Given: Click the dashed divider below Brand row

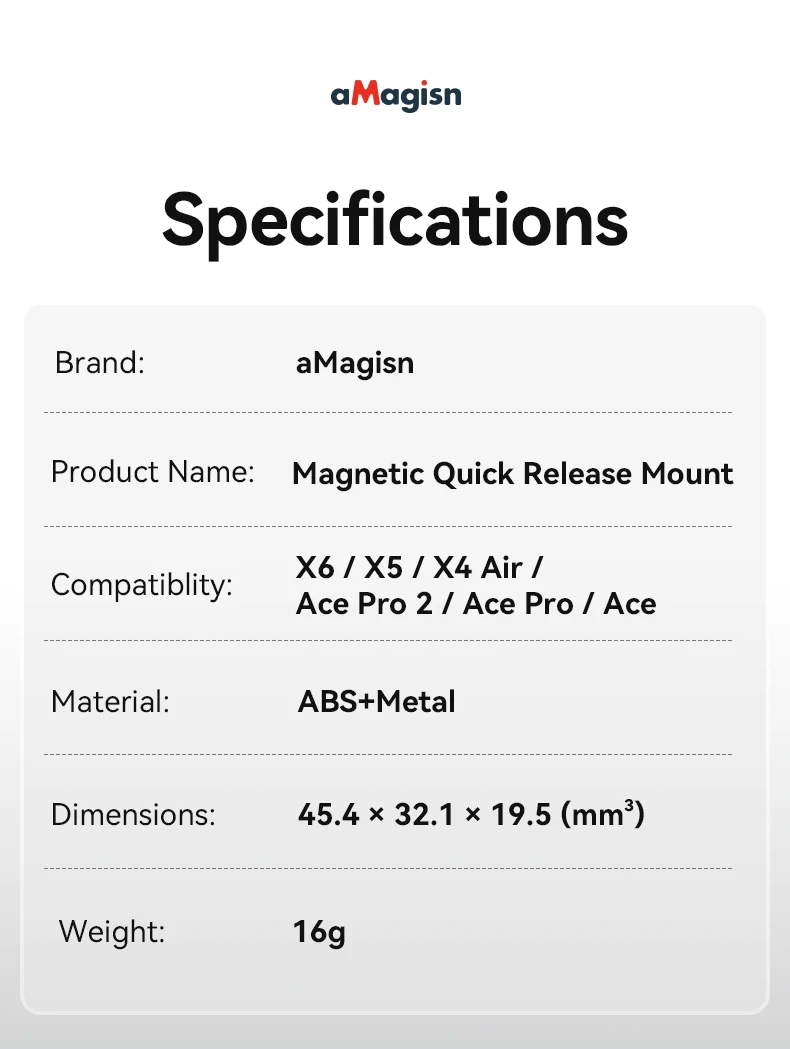Looking at the screenshot, I should pos(388,413).
